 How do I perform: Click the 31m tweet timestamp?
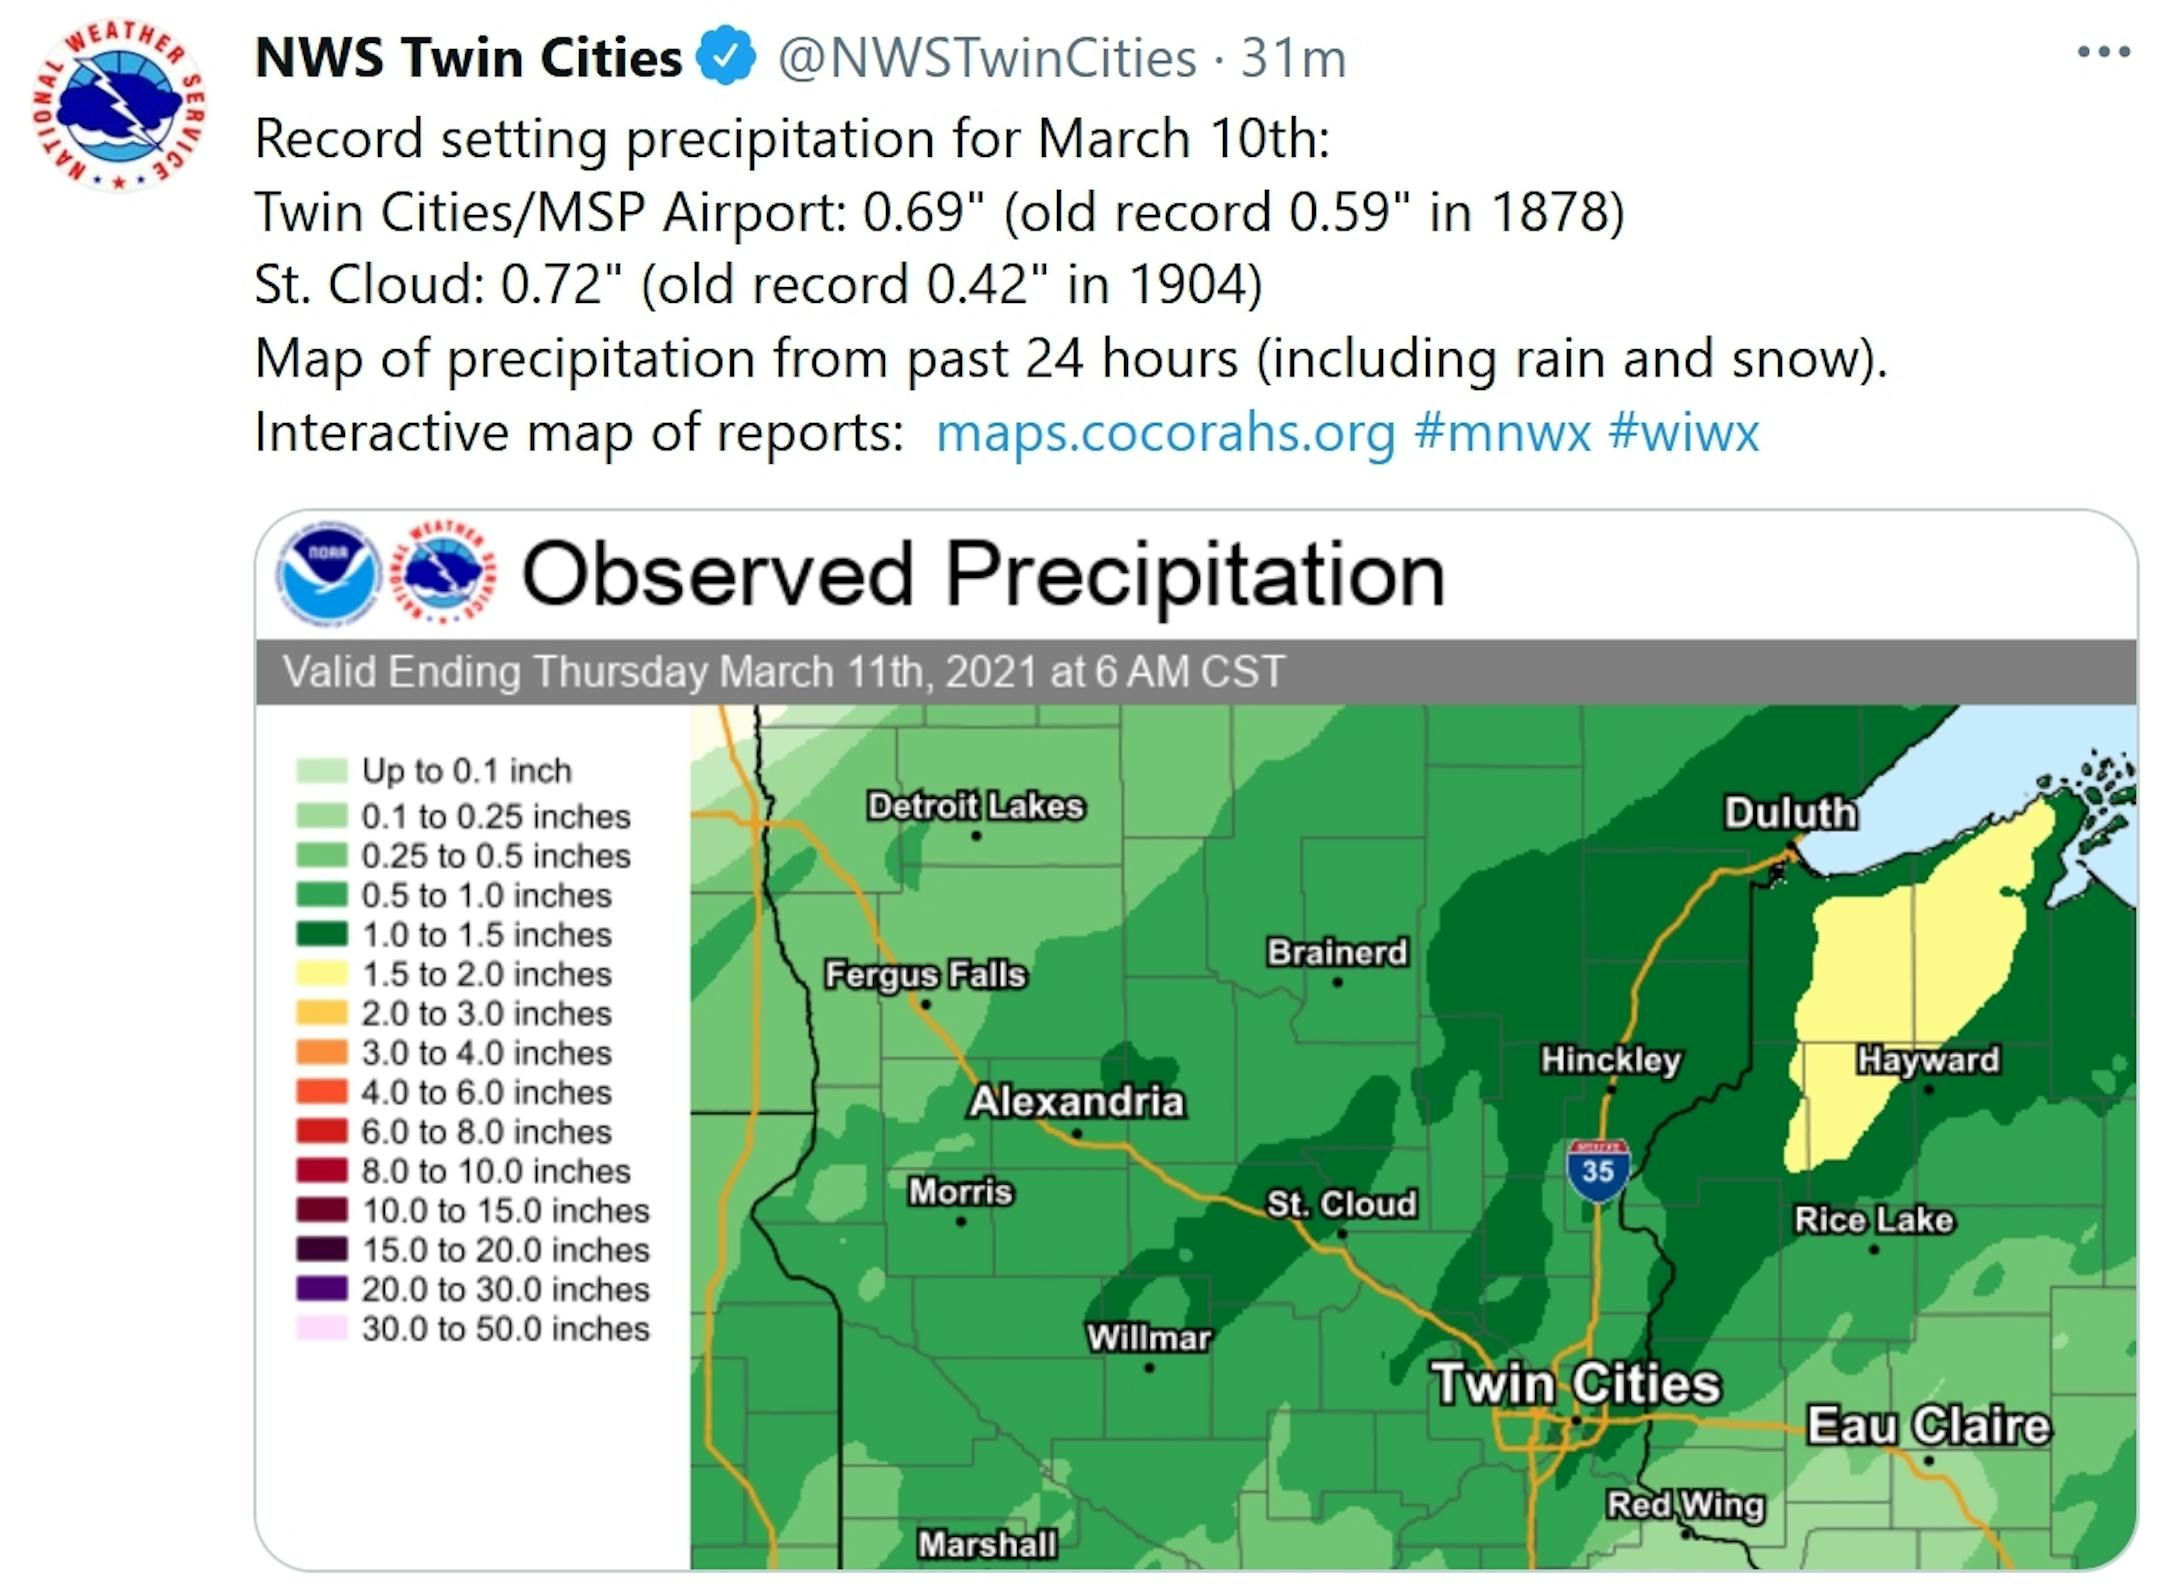coord(1293,58)
